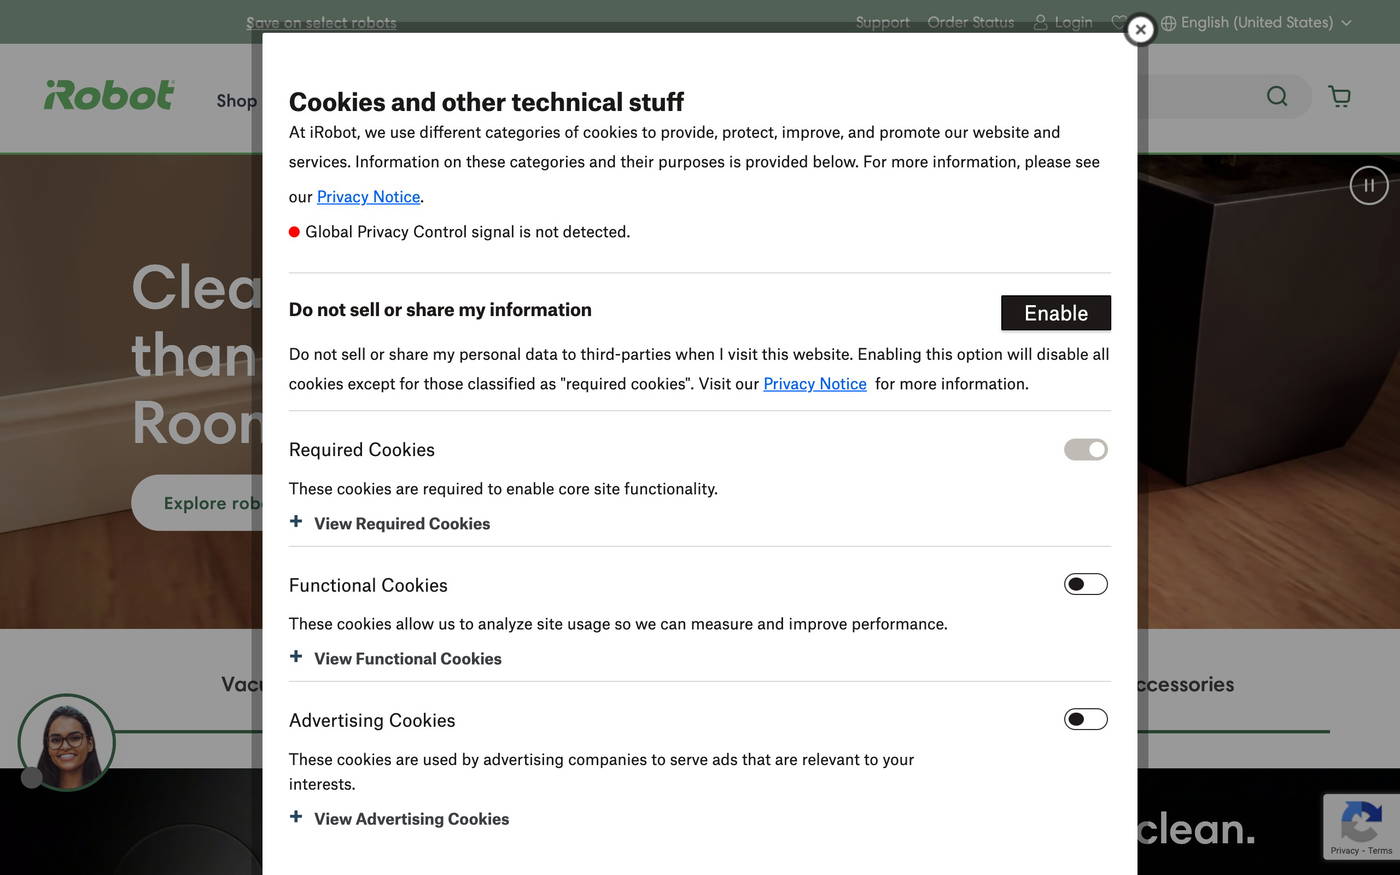Click the Enable do-not-sell button

coord(1055,313)
